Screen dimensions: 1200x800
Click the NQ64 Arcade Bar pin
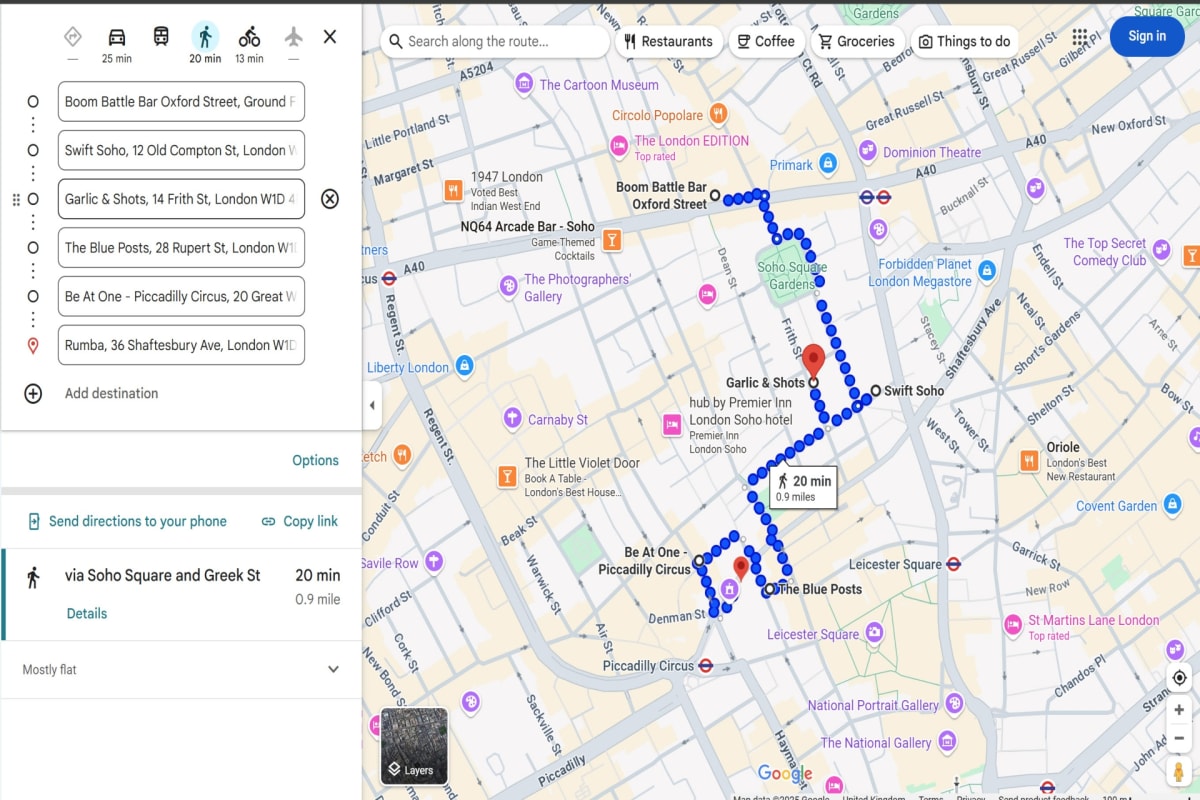pyautogui.click(x=611, y=239)
